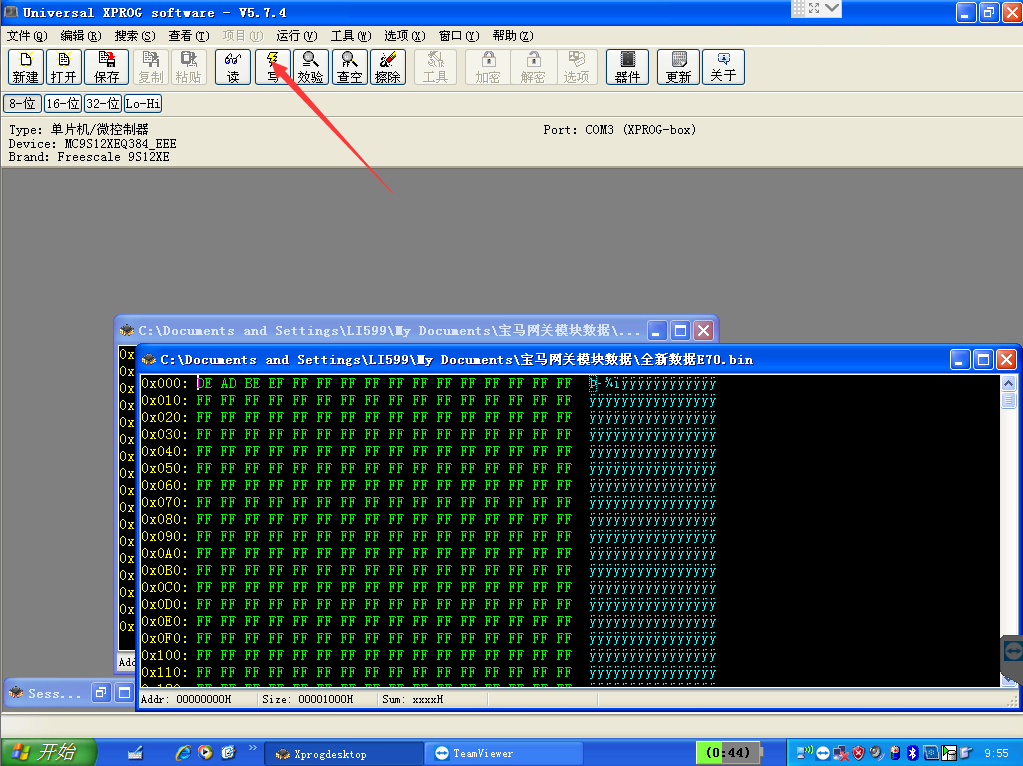Open the 编辑 menu

click(x=81, y=36)
